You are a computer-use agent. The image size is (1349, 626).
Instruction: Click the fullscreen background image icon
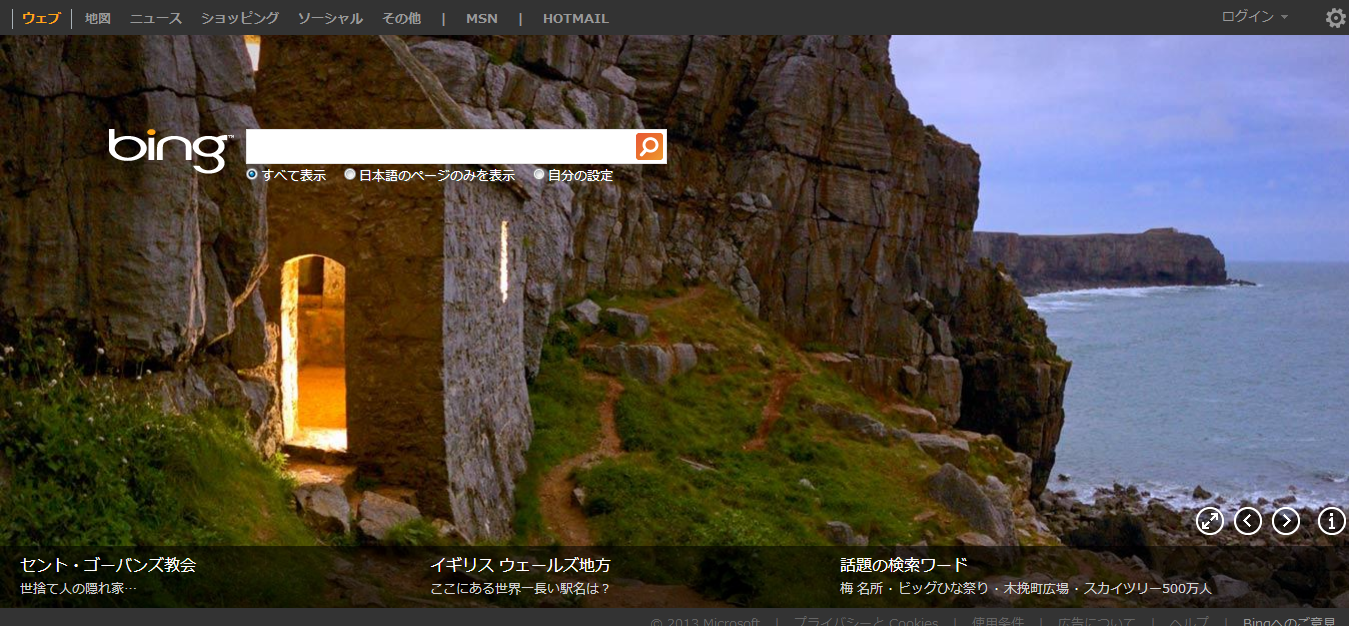pos(1210,521)
